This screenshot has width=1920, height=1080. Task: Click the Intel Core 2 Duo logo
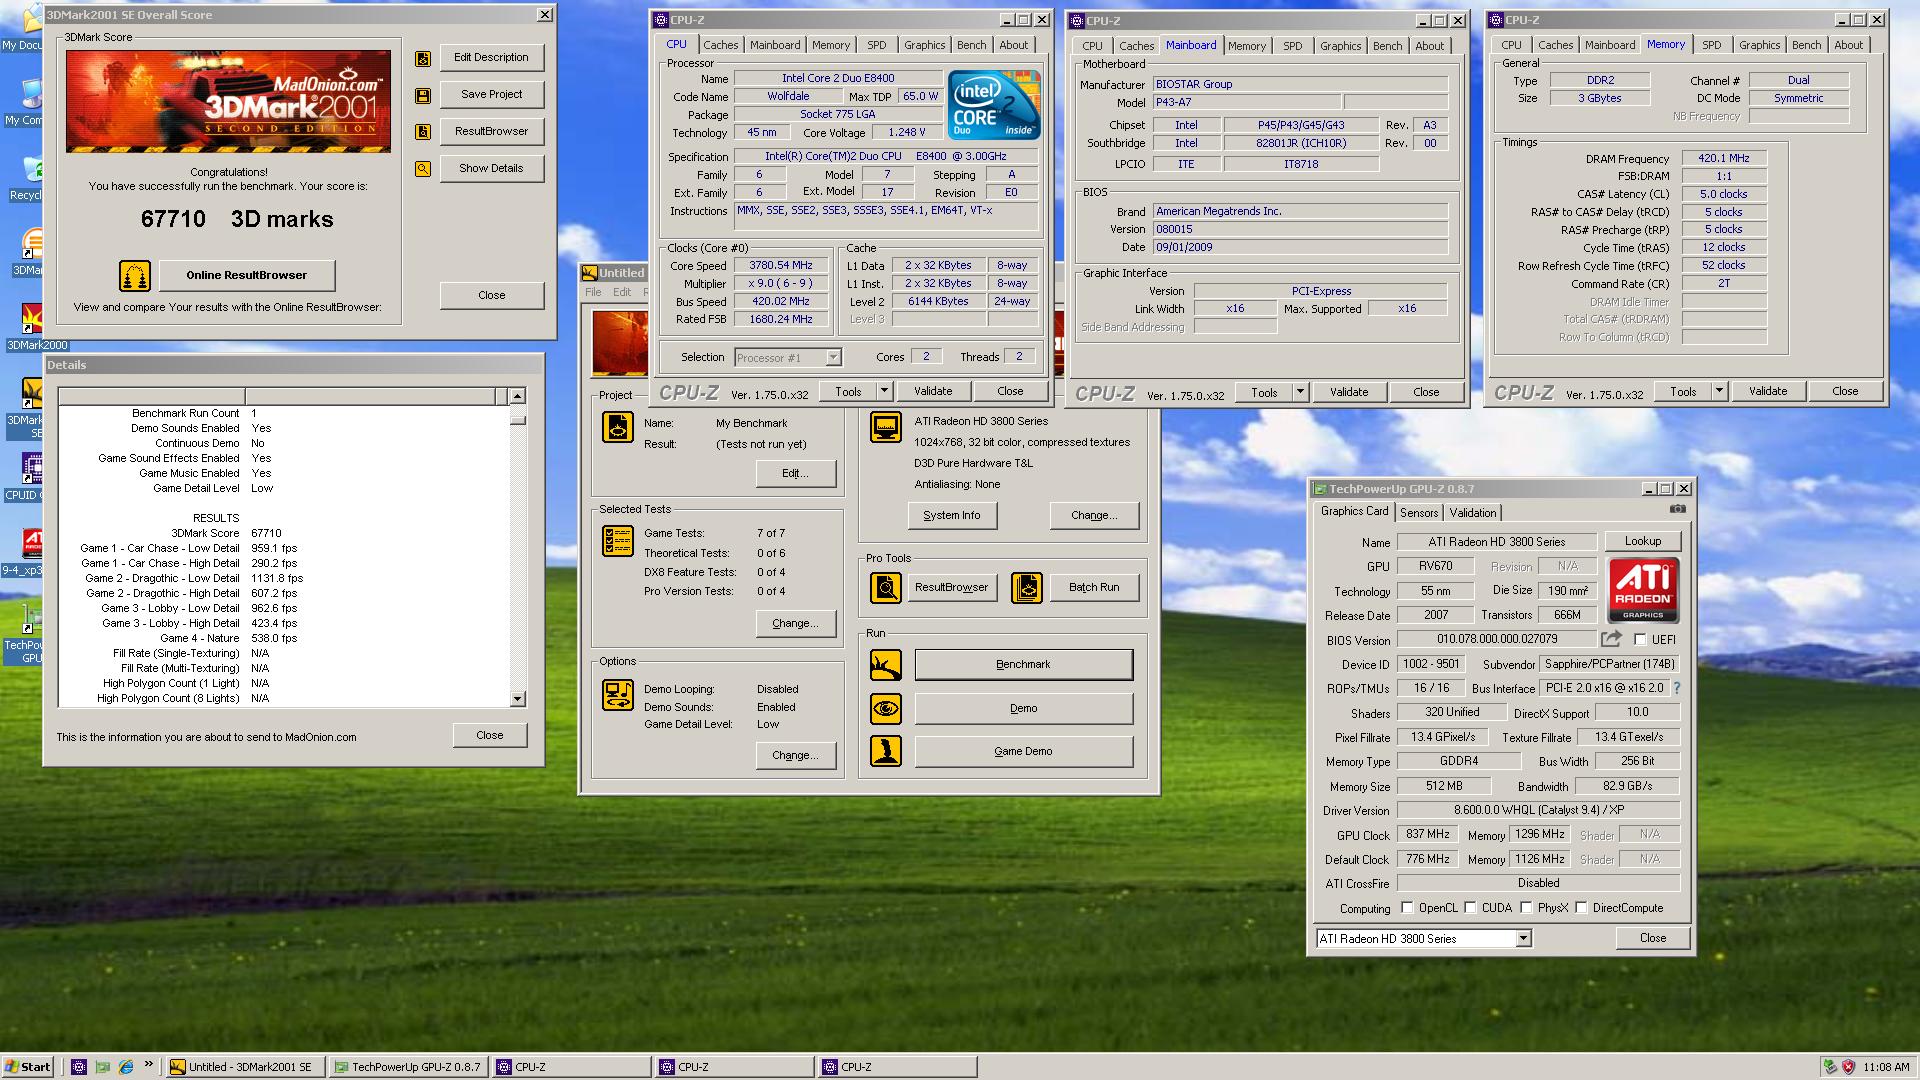pyautogui.click(x=994, y=105)
